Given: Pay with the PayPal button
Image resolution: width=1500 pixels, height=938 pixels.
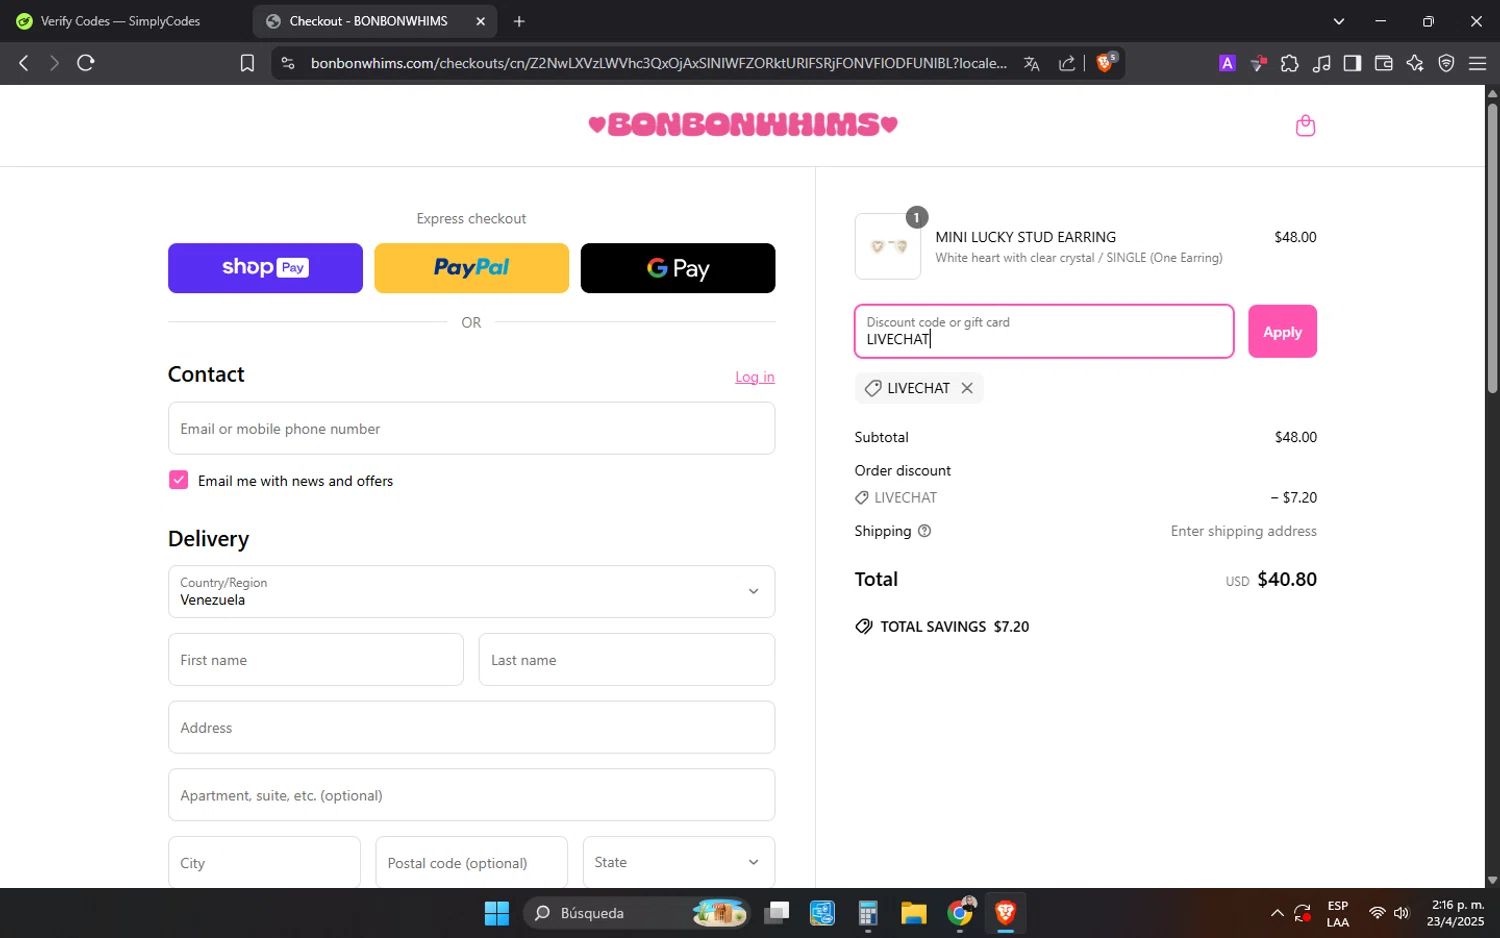Looking at the screenshot, I should 471,268.
